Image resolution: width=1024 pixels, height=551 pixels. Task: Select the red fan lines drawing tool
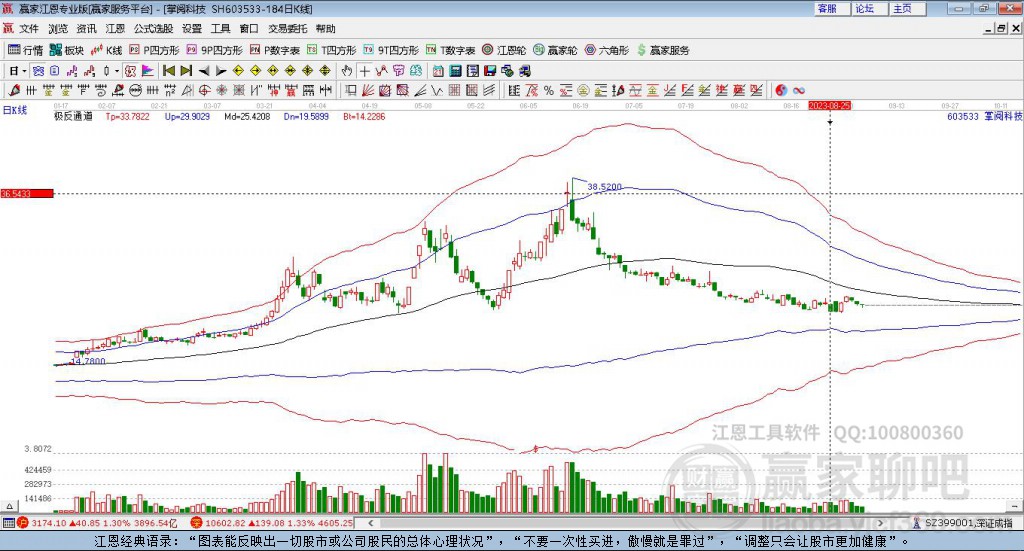[368, 91]
